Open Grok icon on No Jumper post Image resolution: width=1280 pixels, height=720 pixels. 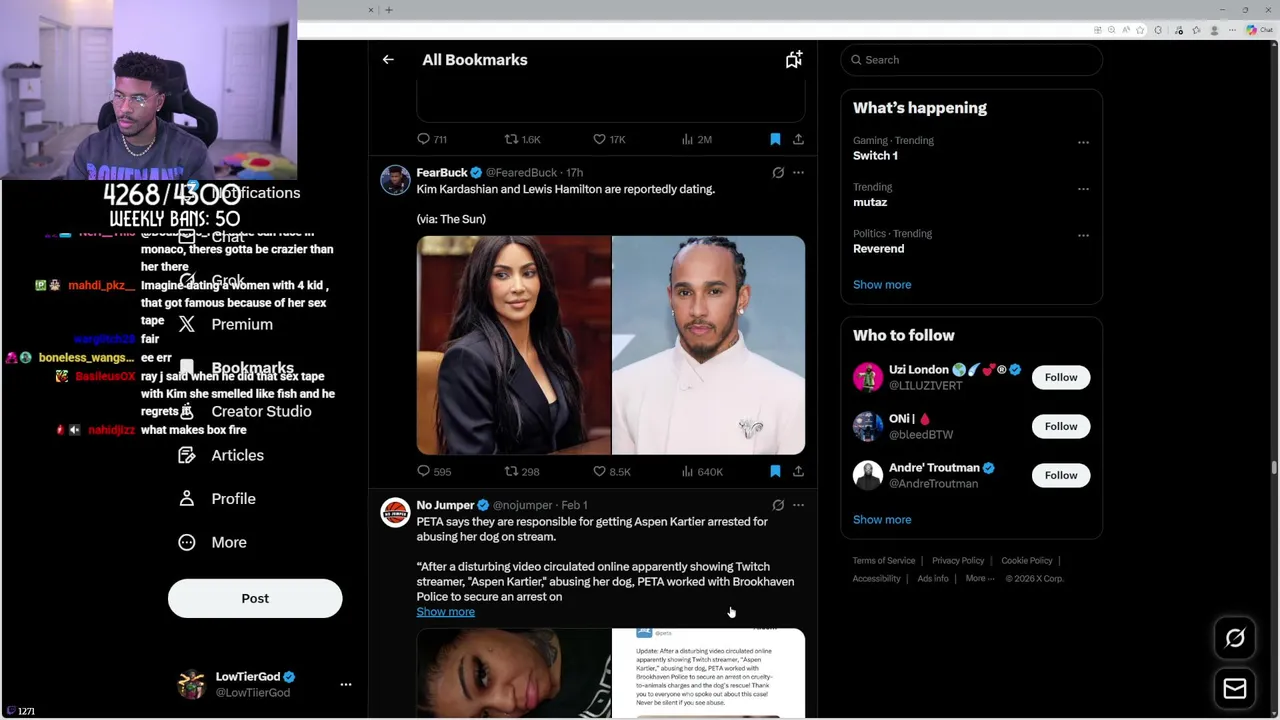[x=778, y=505]
